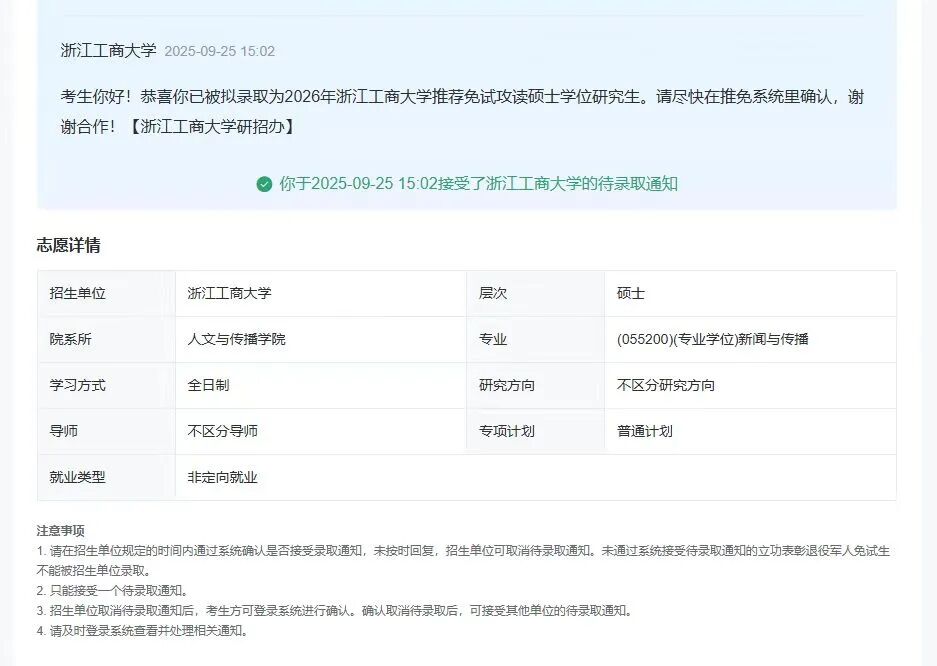The image size is (937, 666).
Task: Click the 普通计划 special plan value
Action: (x=645, y=432)
